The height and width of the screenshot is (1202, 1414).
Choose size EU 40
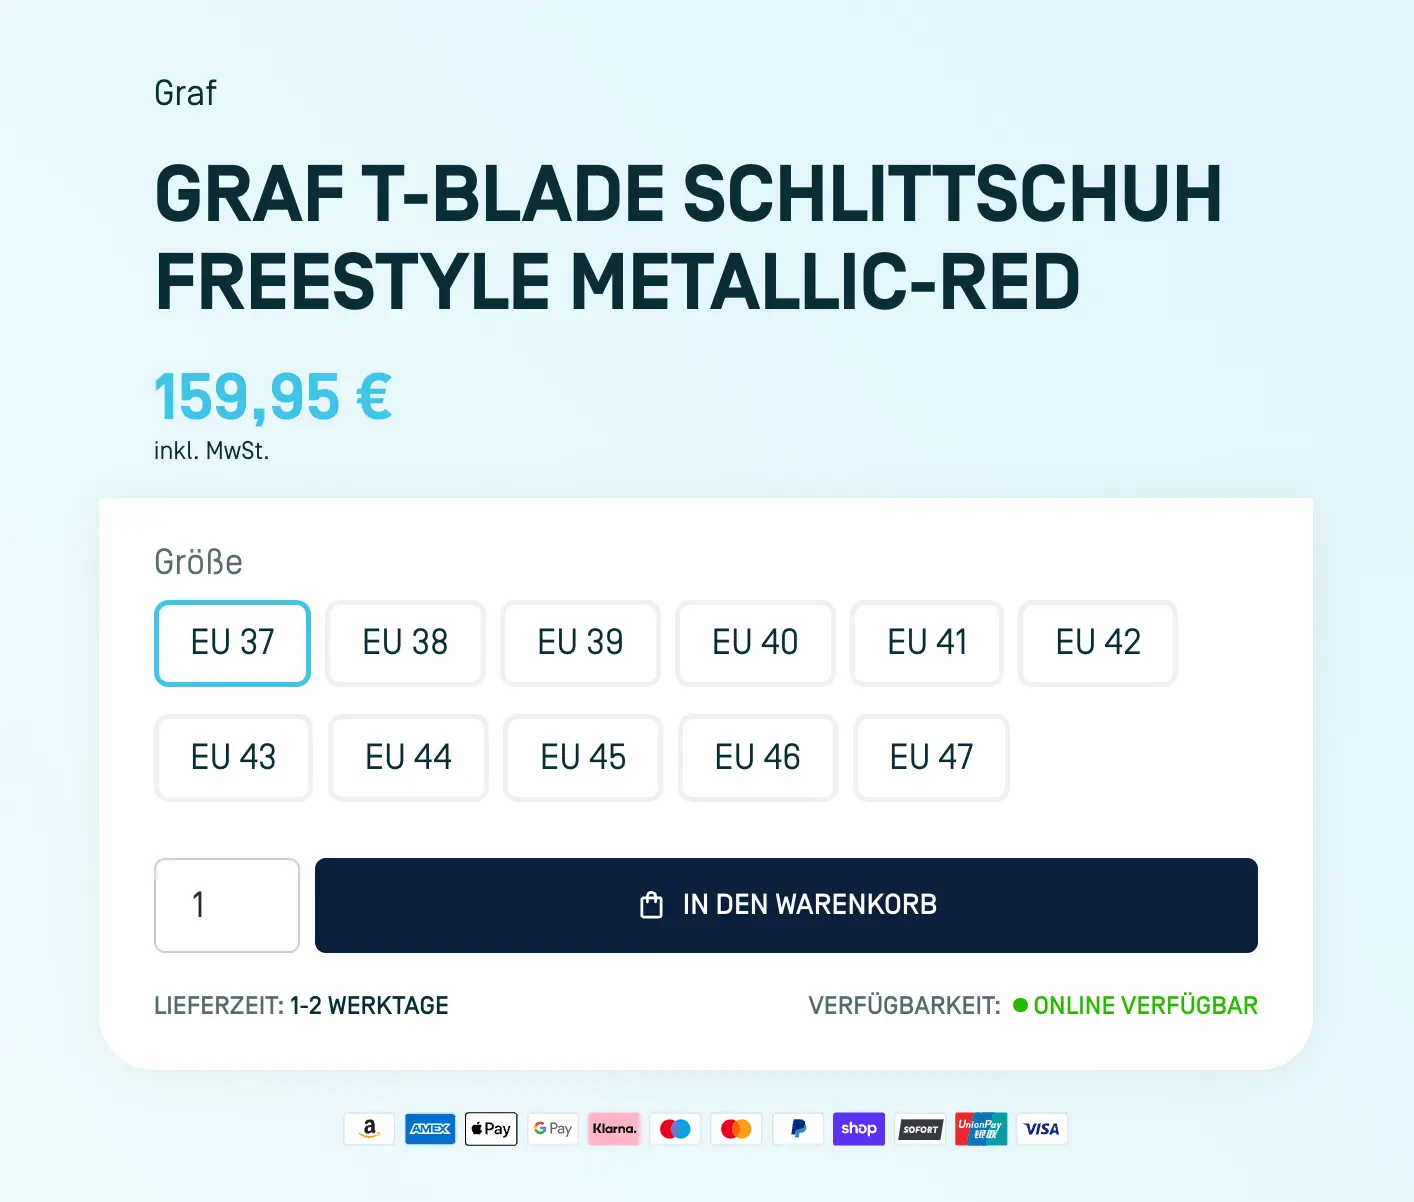click(x=755, y=643)
